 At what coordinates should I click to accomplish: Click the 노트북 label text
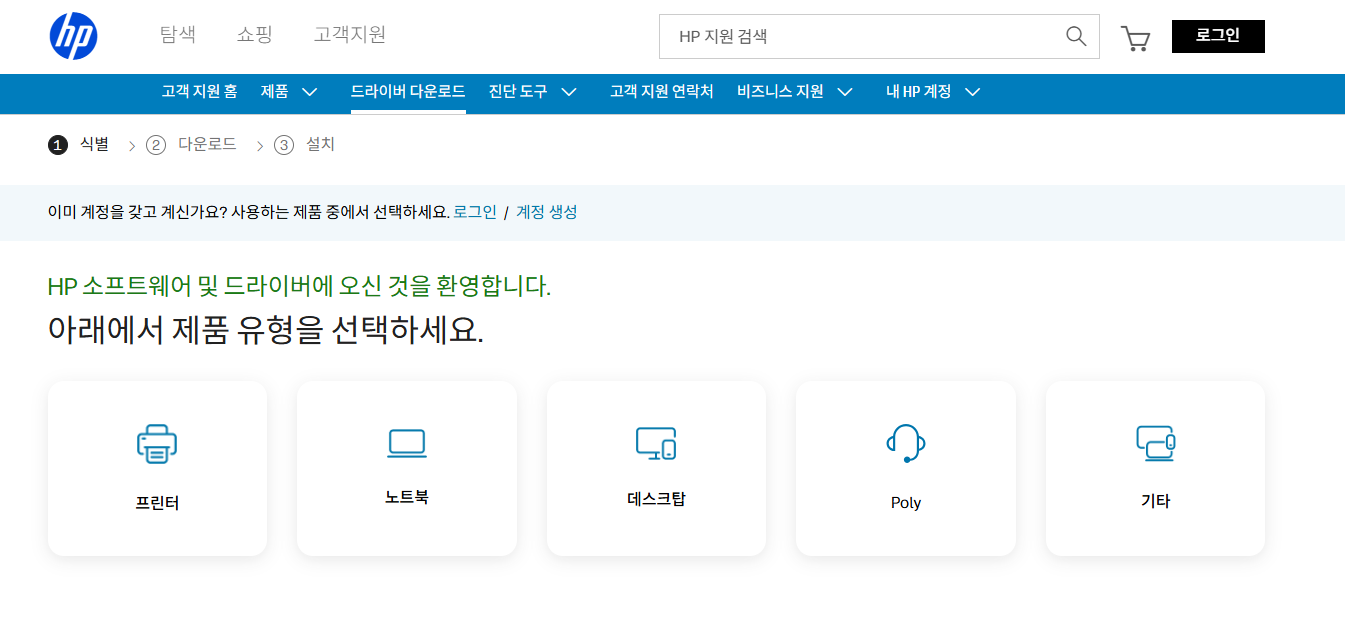(x=407, y=497)
